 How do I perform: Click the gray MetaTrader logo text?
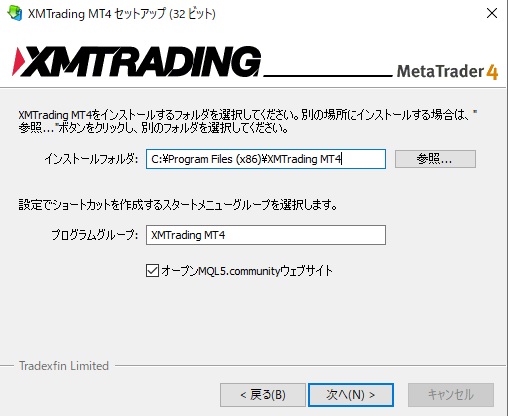point(440,71)
